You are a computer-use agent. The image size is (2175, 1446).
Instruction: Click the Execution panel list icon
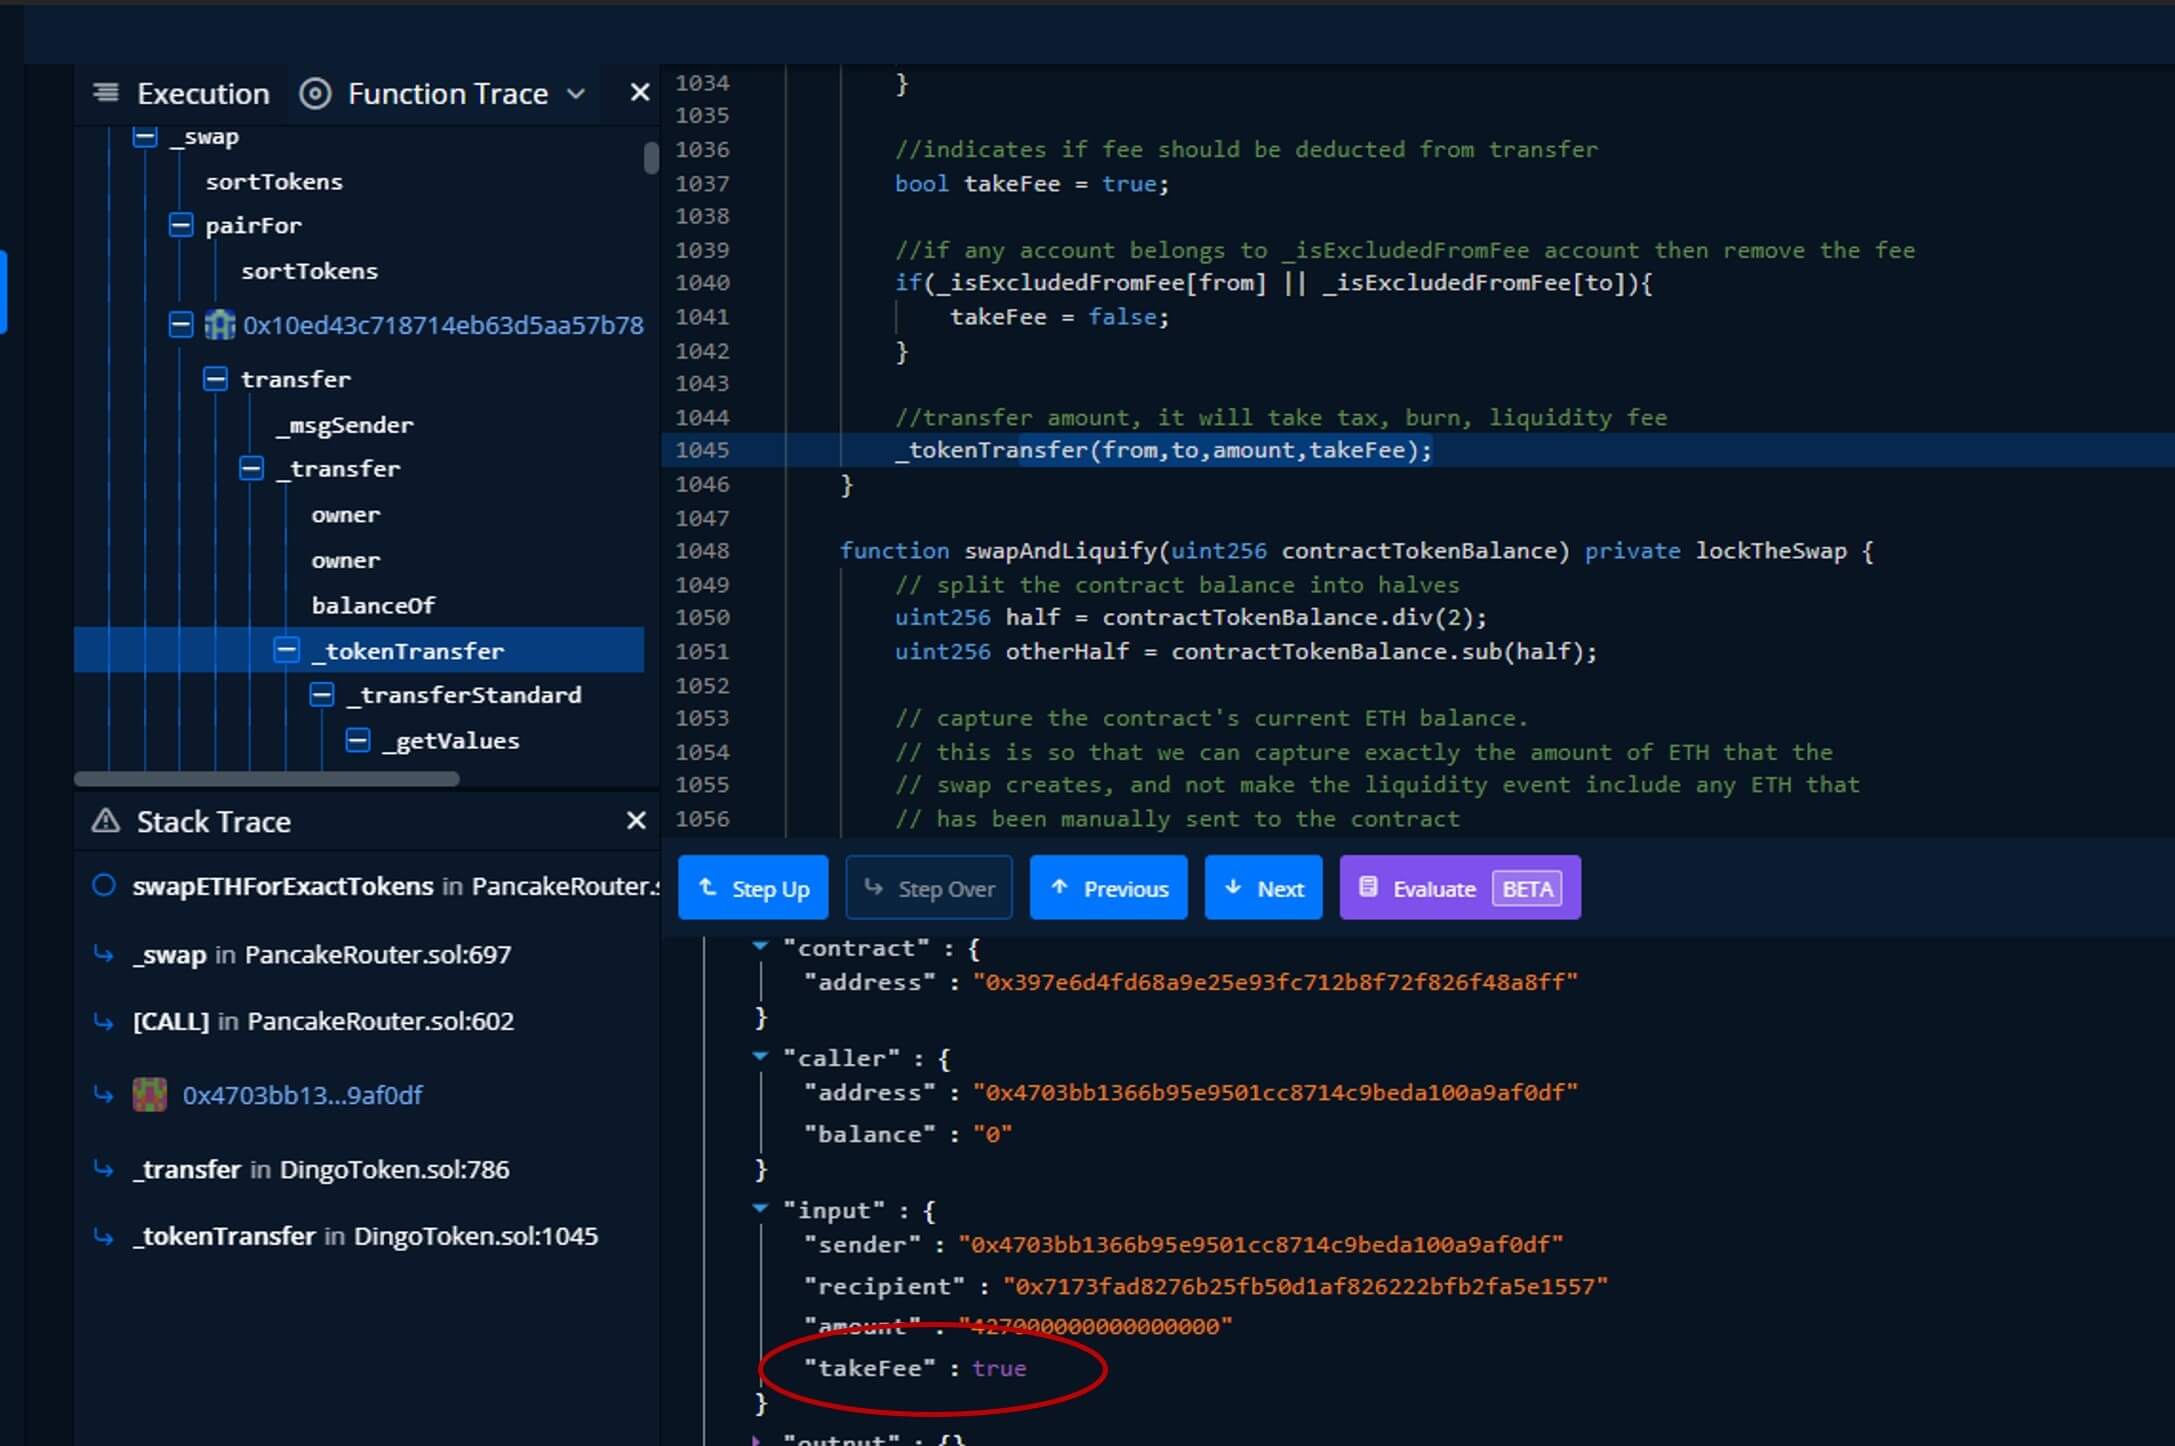click(x=106, y=93)
